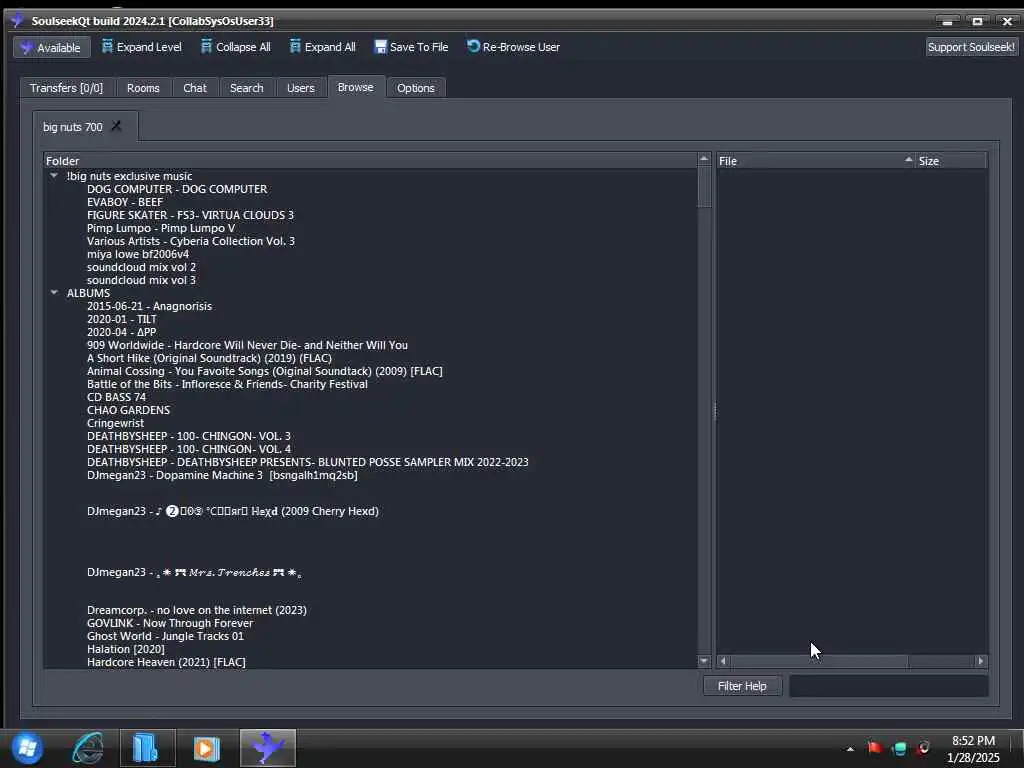Select DJmegan23 Mrs. Trenches folder
This screenshot has width=1024, height=768.
coord(194,573)
